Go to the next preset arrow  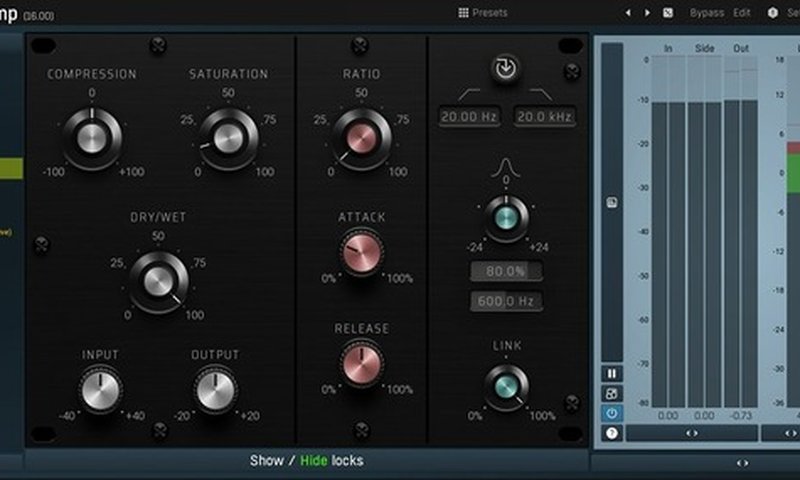647,13
